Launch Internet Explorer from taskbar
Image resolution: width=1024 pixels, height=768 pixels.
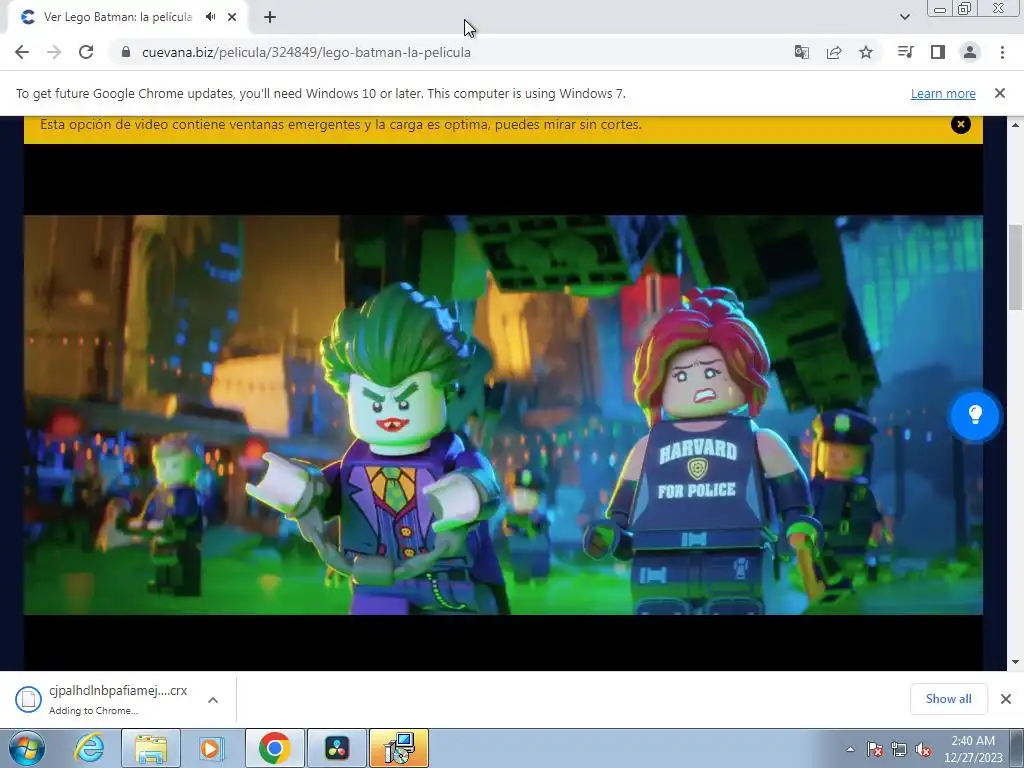pos(89,748)
